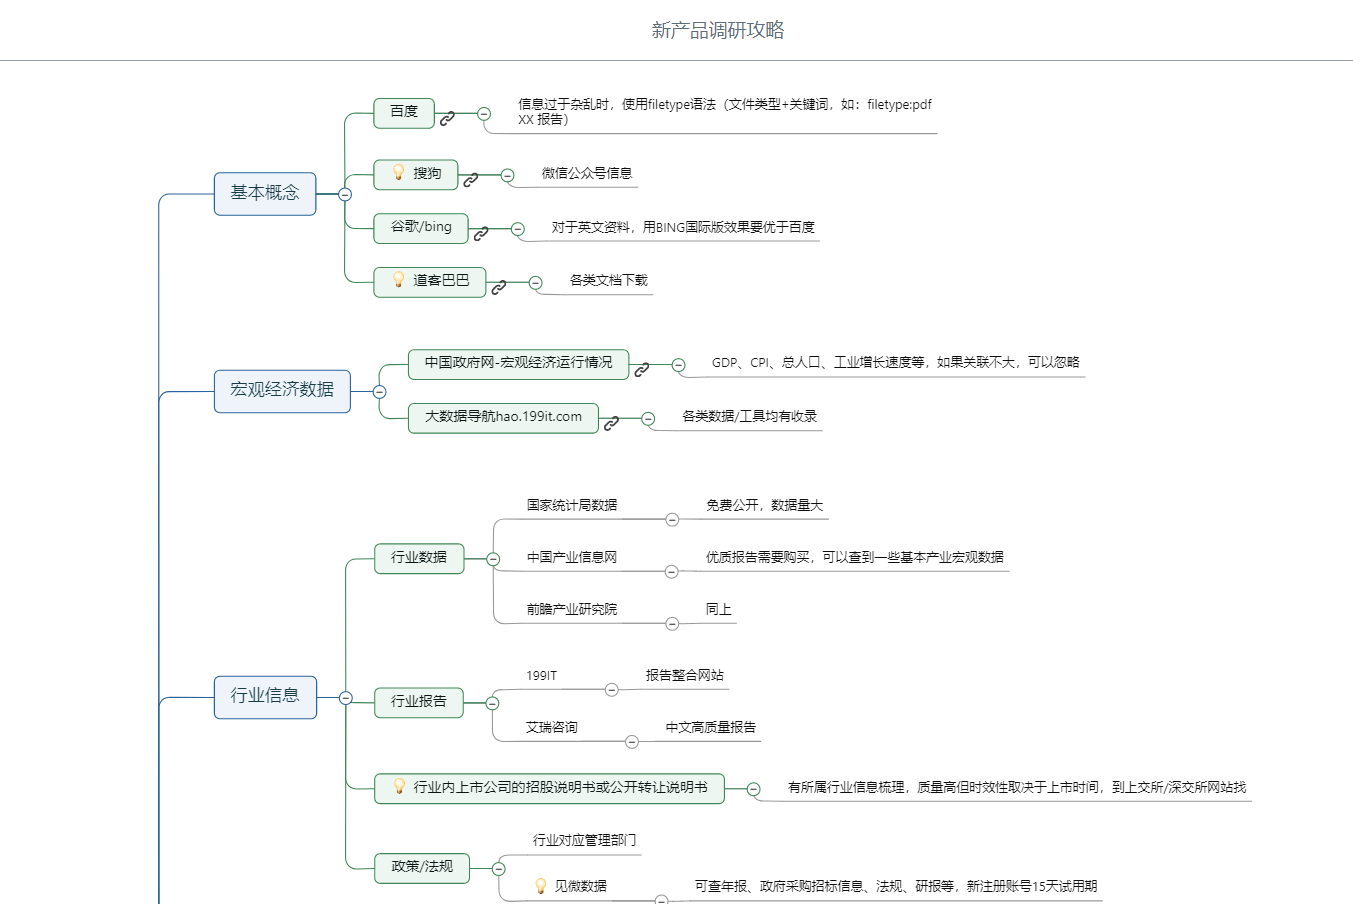1353x904 pixels.
Task: Select the 行业报告 node
Action: (419, 703)
